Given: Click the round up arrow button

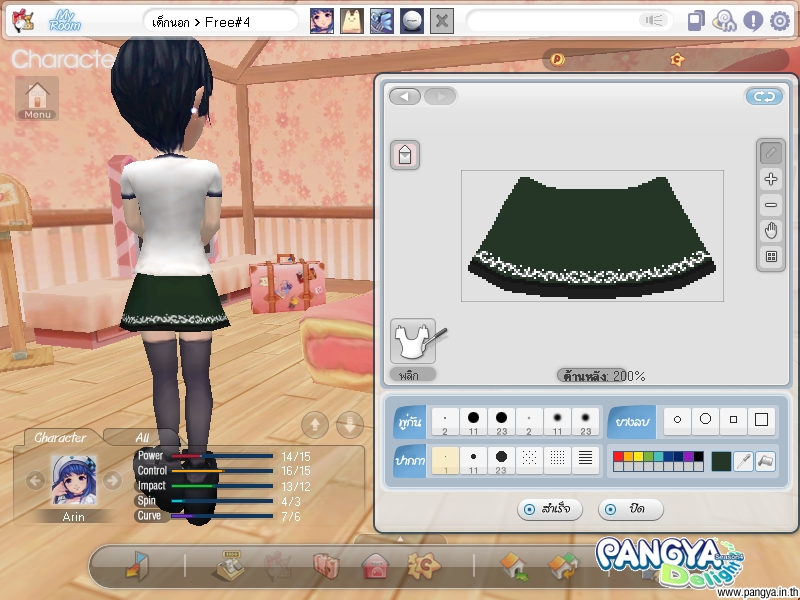Looking at the screenshot, I should tap(315, 424).
